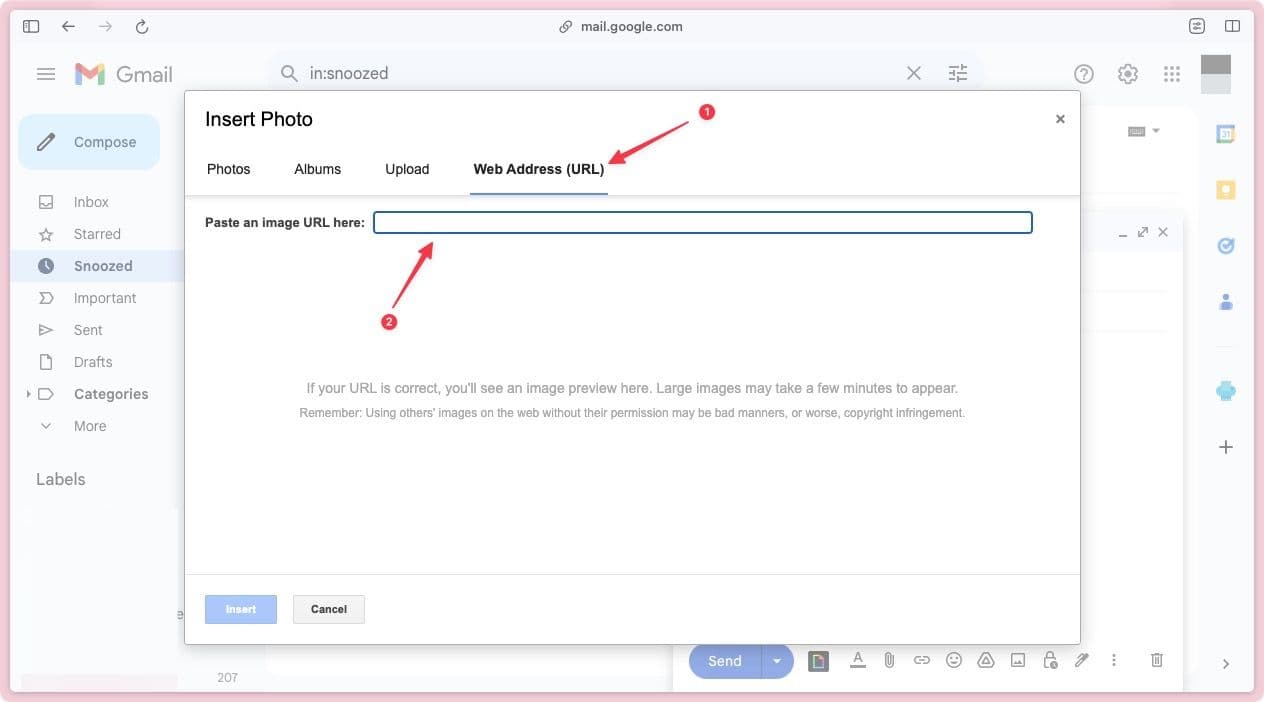Open Google Keep in the side panel
This screenshot has width=1264, height=702.
(1226, 188)
